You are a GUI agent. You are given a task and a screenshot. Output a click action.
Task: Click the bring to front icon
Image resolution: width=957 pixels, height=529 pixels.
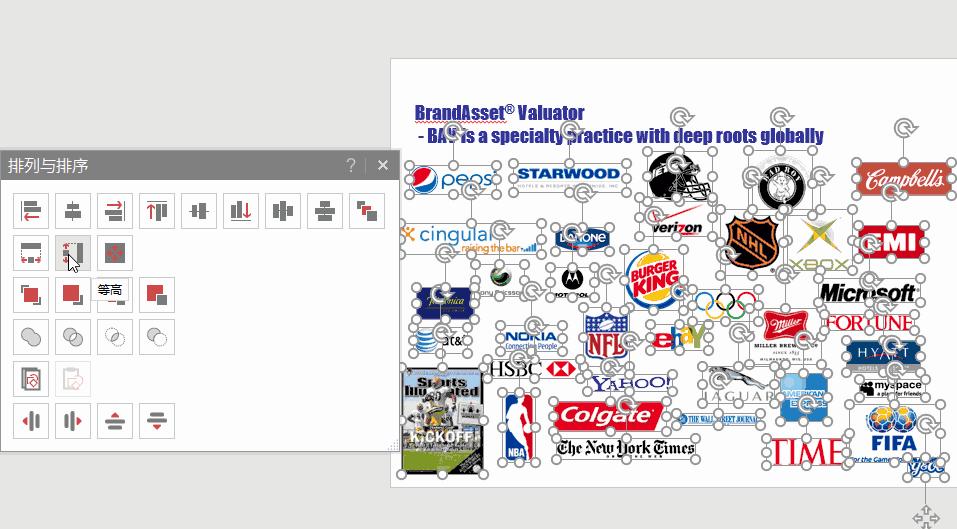pos(31,295)
